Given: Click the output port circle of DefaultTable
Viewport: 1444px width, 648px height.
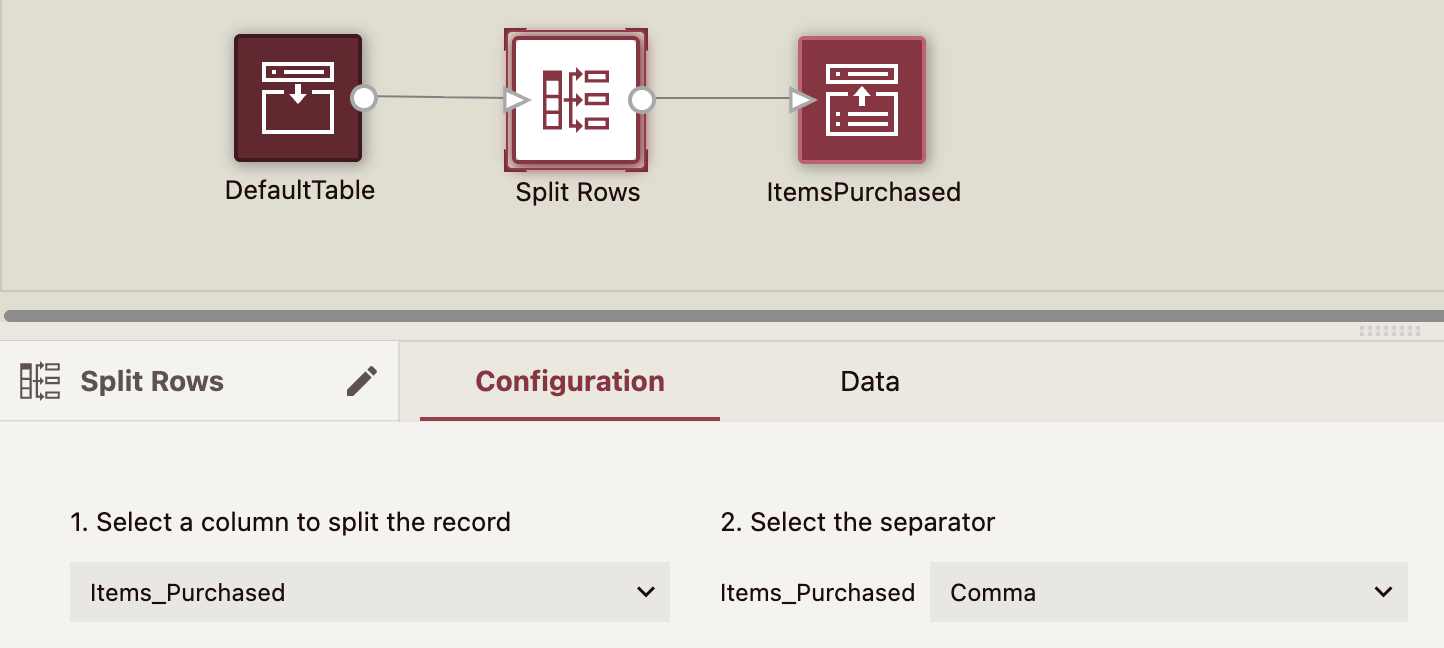Looking at the screenshot, I should [x=364, y=98].
